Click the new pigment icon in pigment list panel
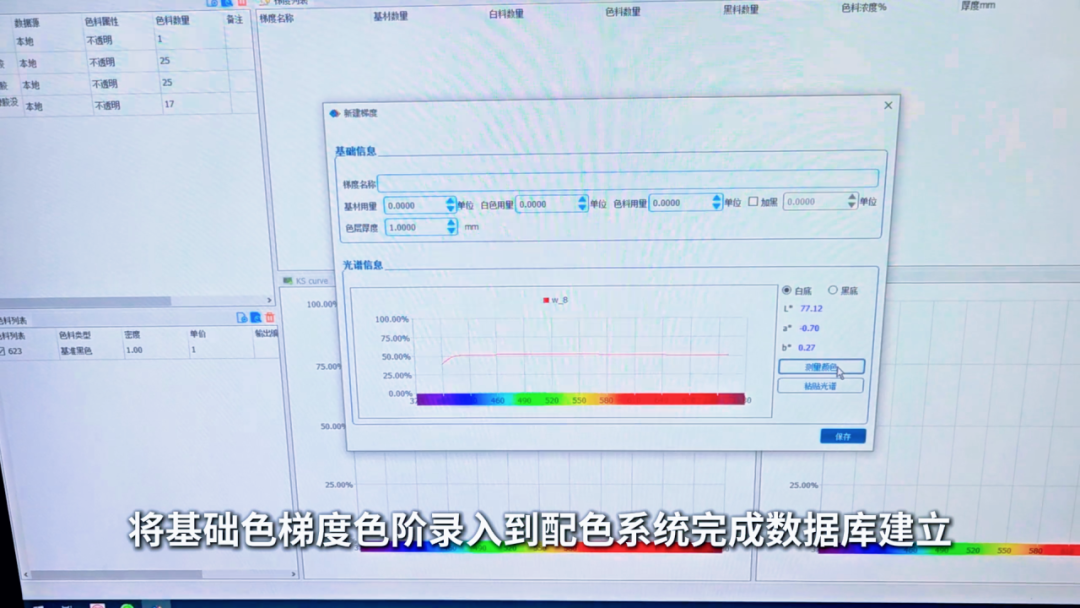 pos(242,317)
